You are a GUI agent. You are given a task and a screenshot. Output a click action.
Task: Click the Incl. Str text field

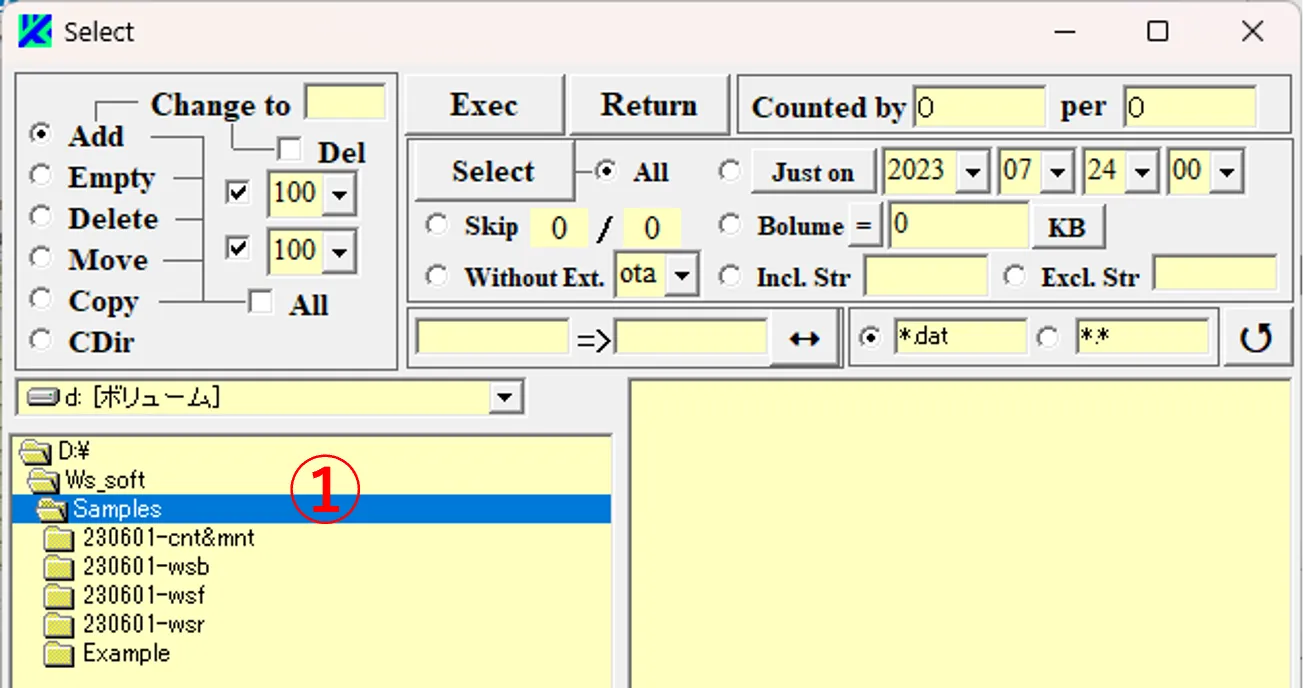(x=925, y=276)
